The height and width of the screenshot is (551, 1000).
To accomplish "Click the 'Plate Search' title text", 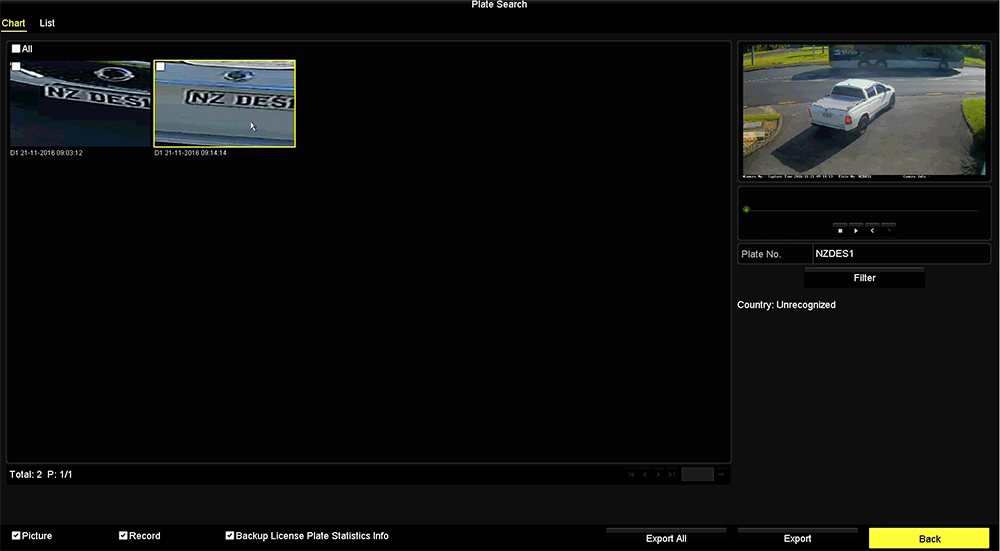I will pos(499,4).
